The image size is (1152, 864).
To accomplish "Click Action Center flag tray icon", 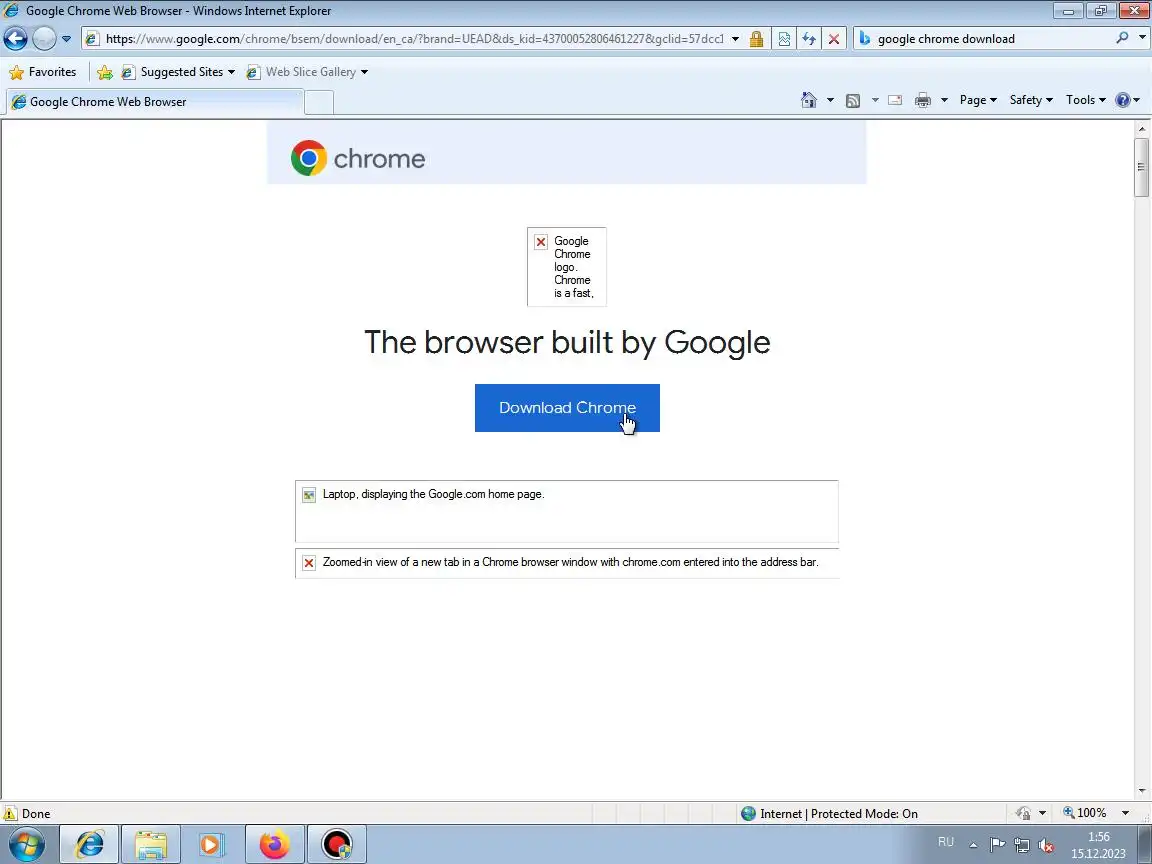I will pyautogui.click(x=997, y=845).
